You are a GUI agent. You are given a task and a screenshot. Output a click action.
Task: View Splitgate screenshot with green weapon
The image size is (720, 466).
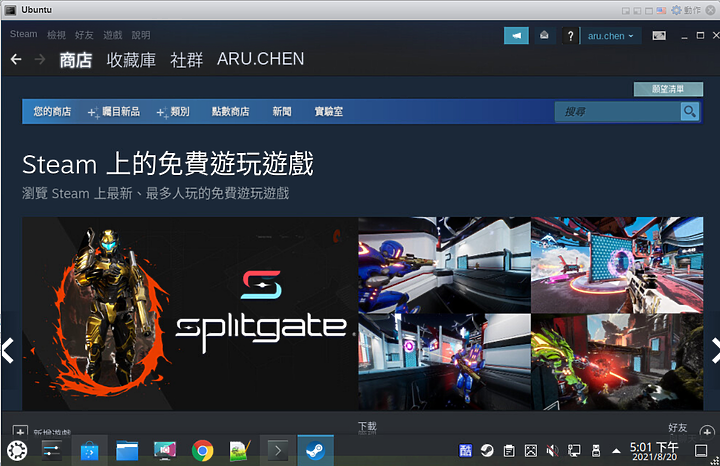(617, 362)
